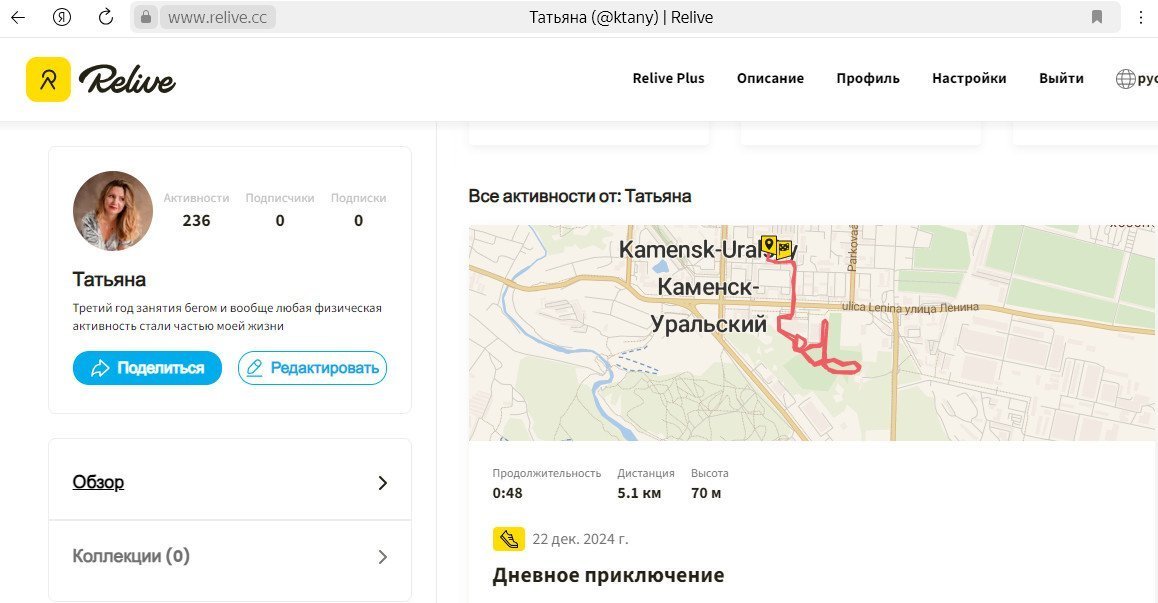Click the Relive wordmark
This screenshot has width=1158, height=603.
[127, 79]
